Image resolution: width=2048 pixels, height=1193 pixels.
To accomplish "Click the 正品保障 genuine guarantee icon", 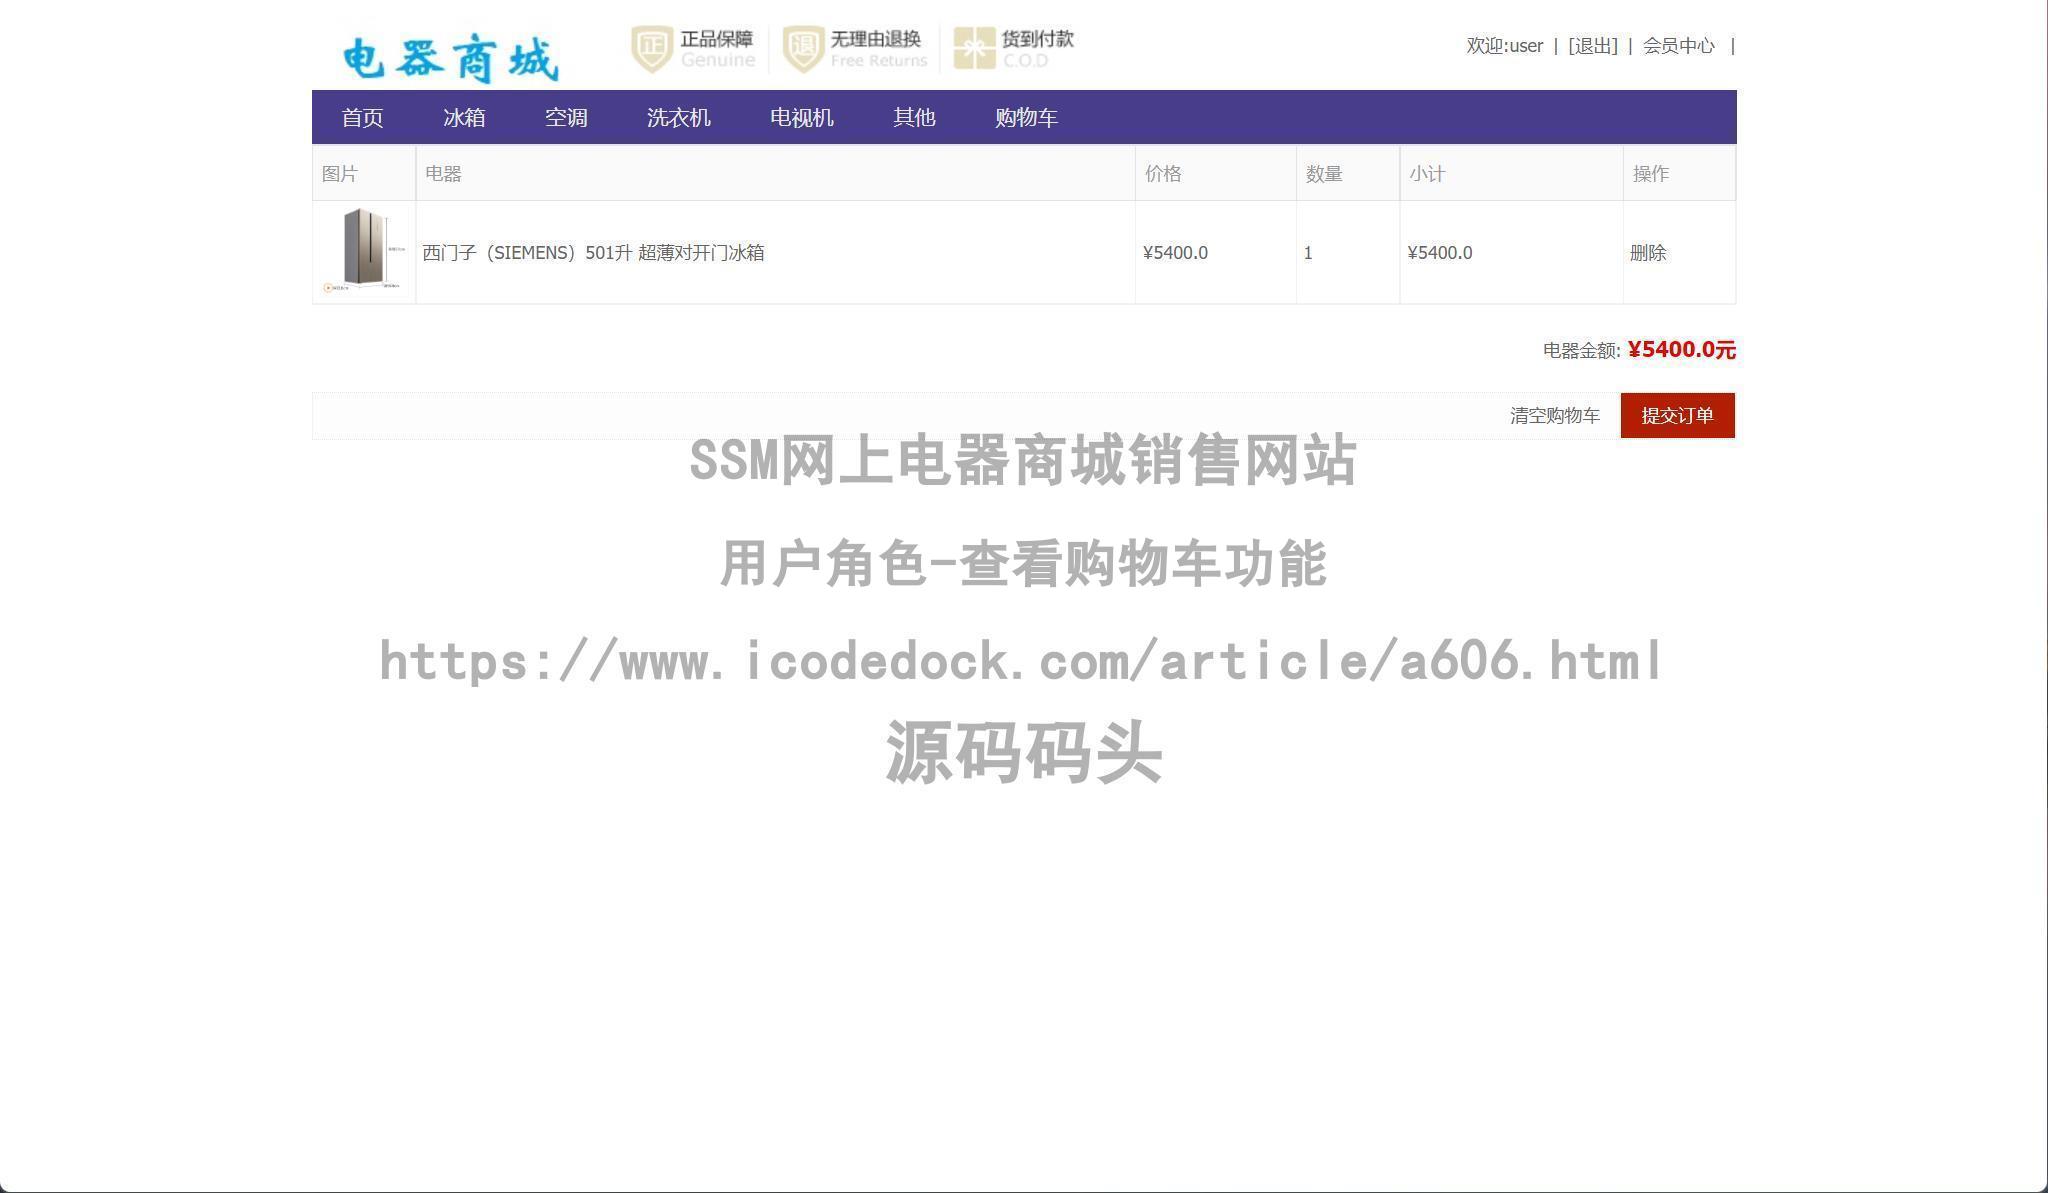I will click(693, 46).
